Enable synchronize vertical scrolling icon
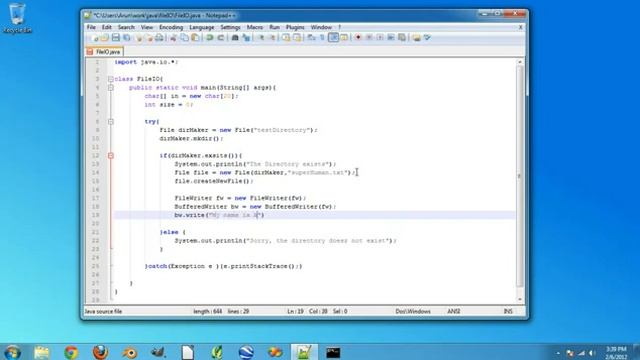640x360 pixels. pyautogui.click(x=286, y=38)
